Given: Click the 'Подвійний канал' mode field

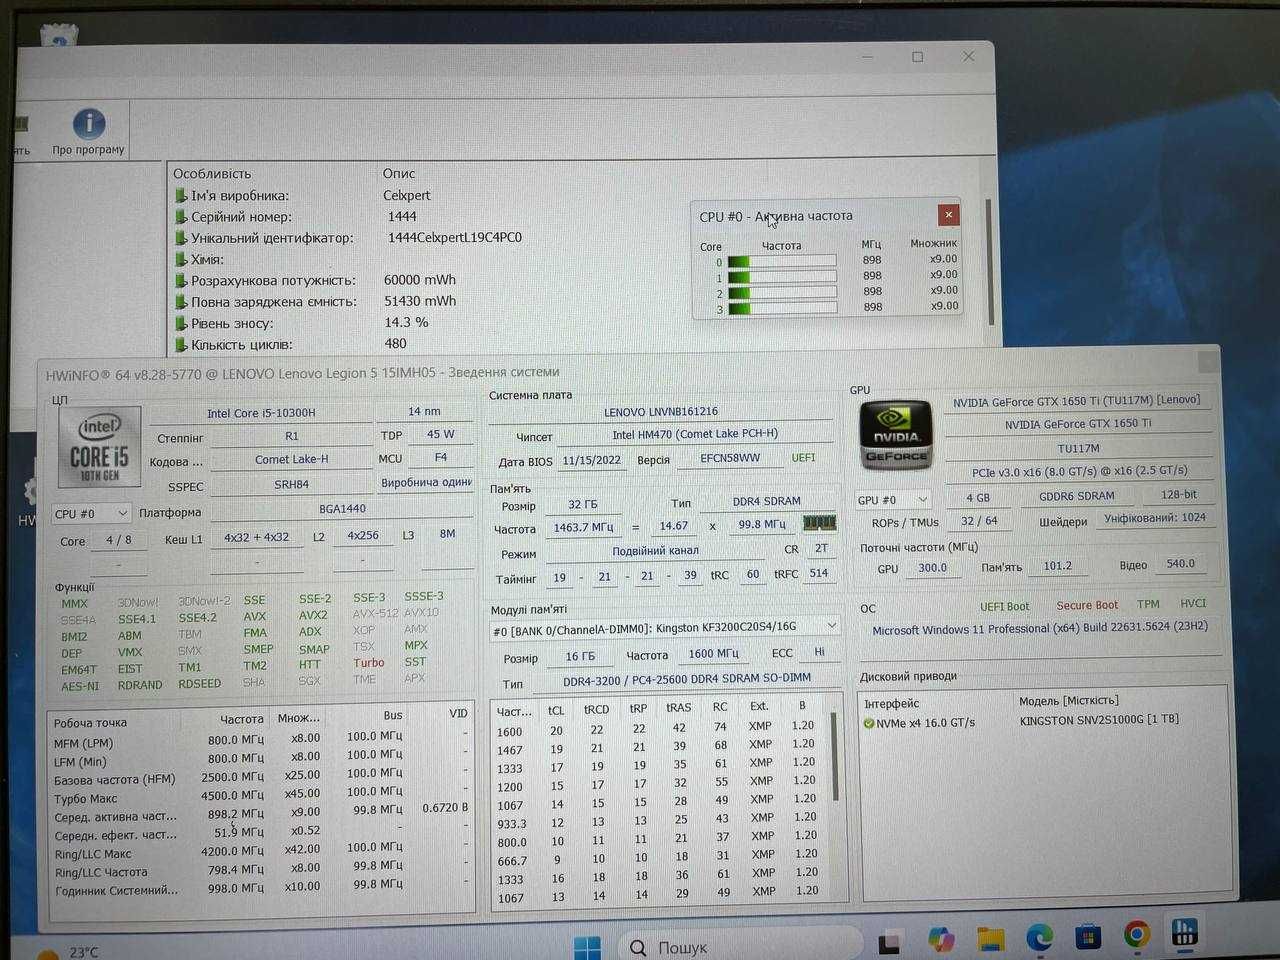Looking at the screenshot, I should point(655,551).
